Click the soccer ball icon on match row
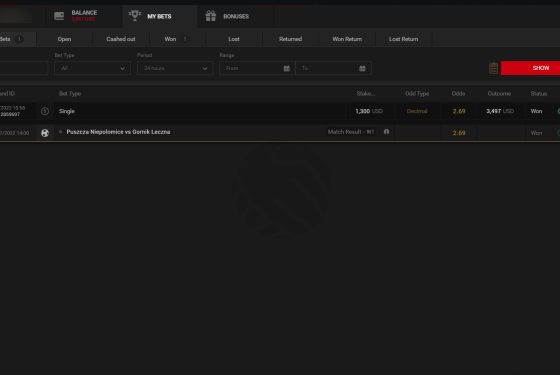 click(45, 133)
